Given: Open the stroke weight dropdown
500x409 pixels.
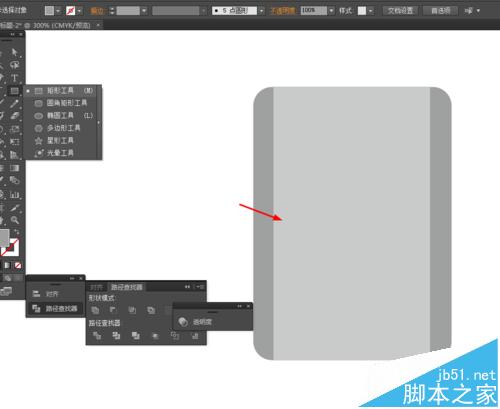Looking at the screenshot, I should (x=144, y=11).
